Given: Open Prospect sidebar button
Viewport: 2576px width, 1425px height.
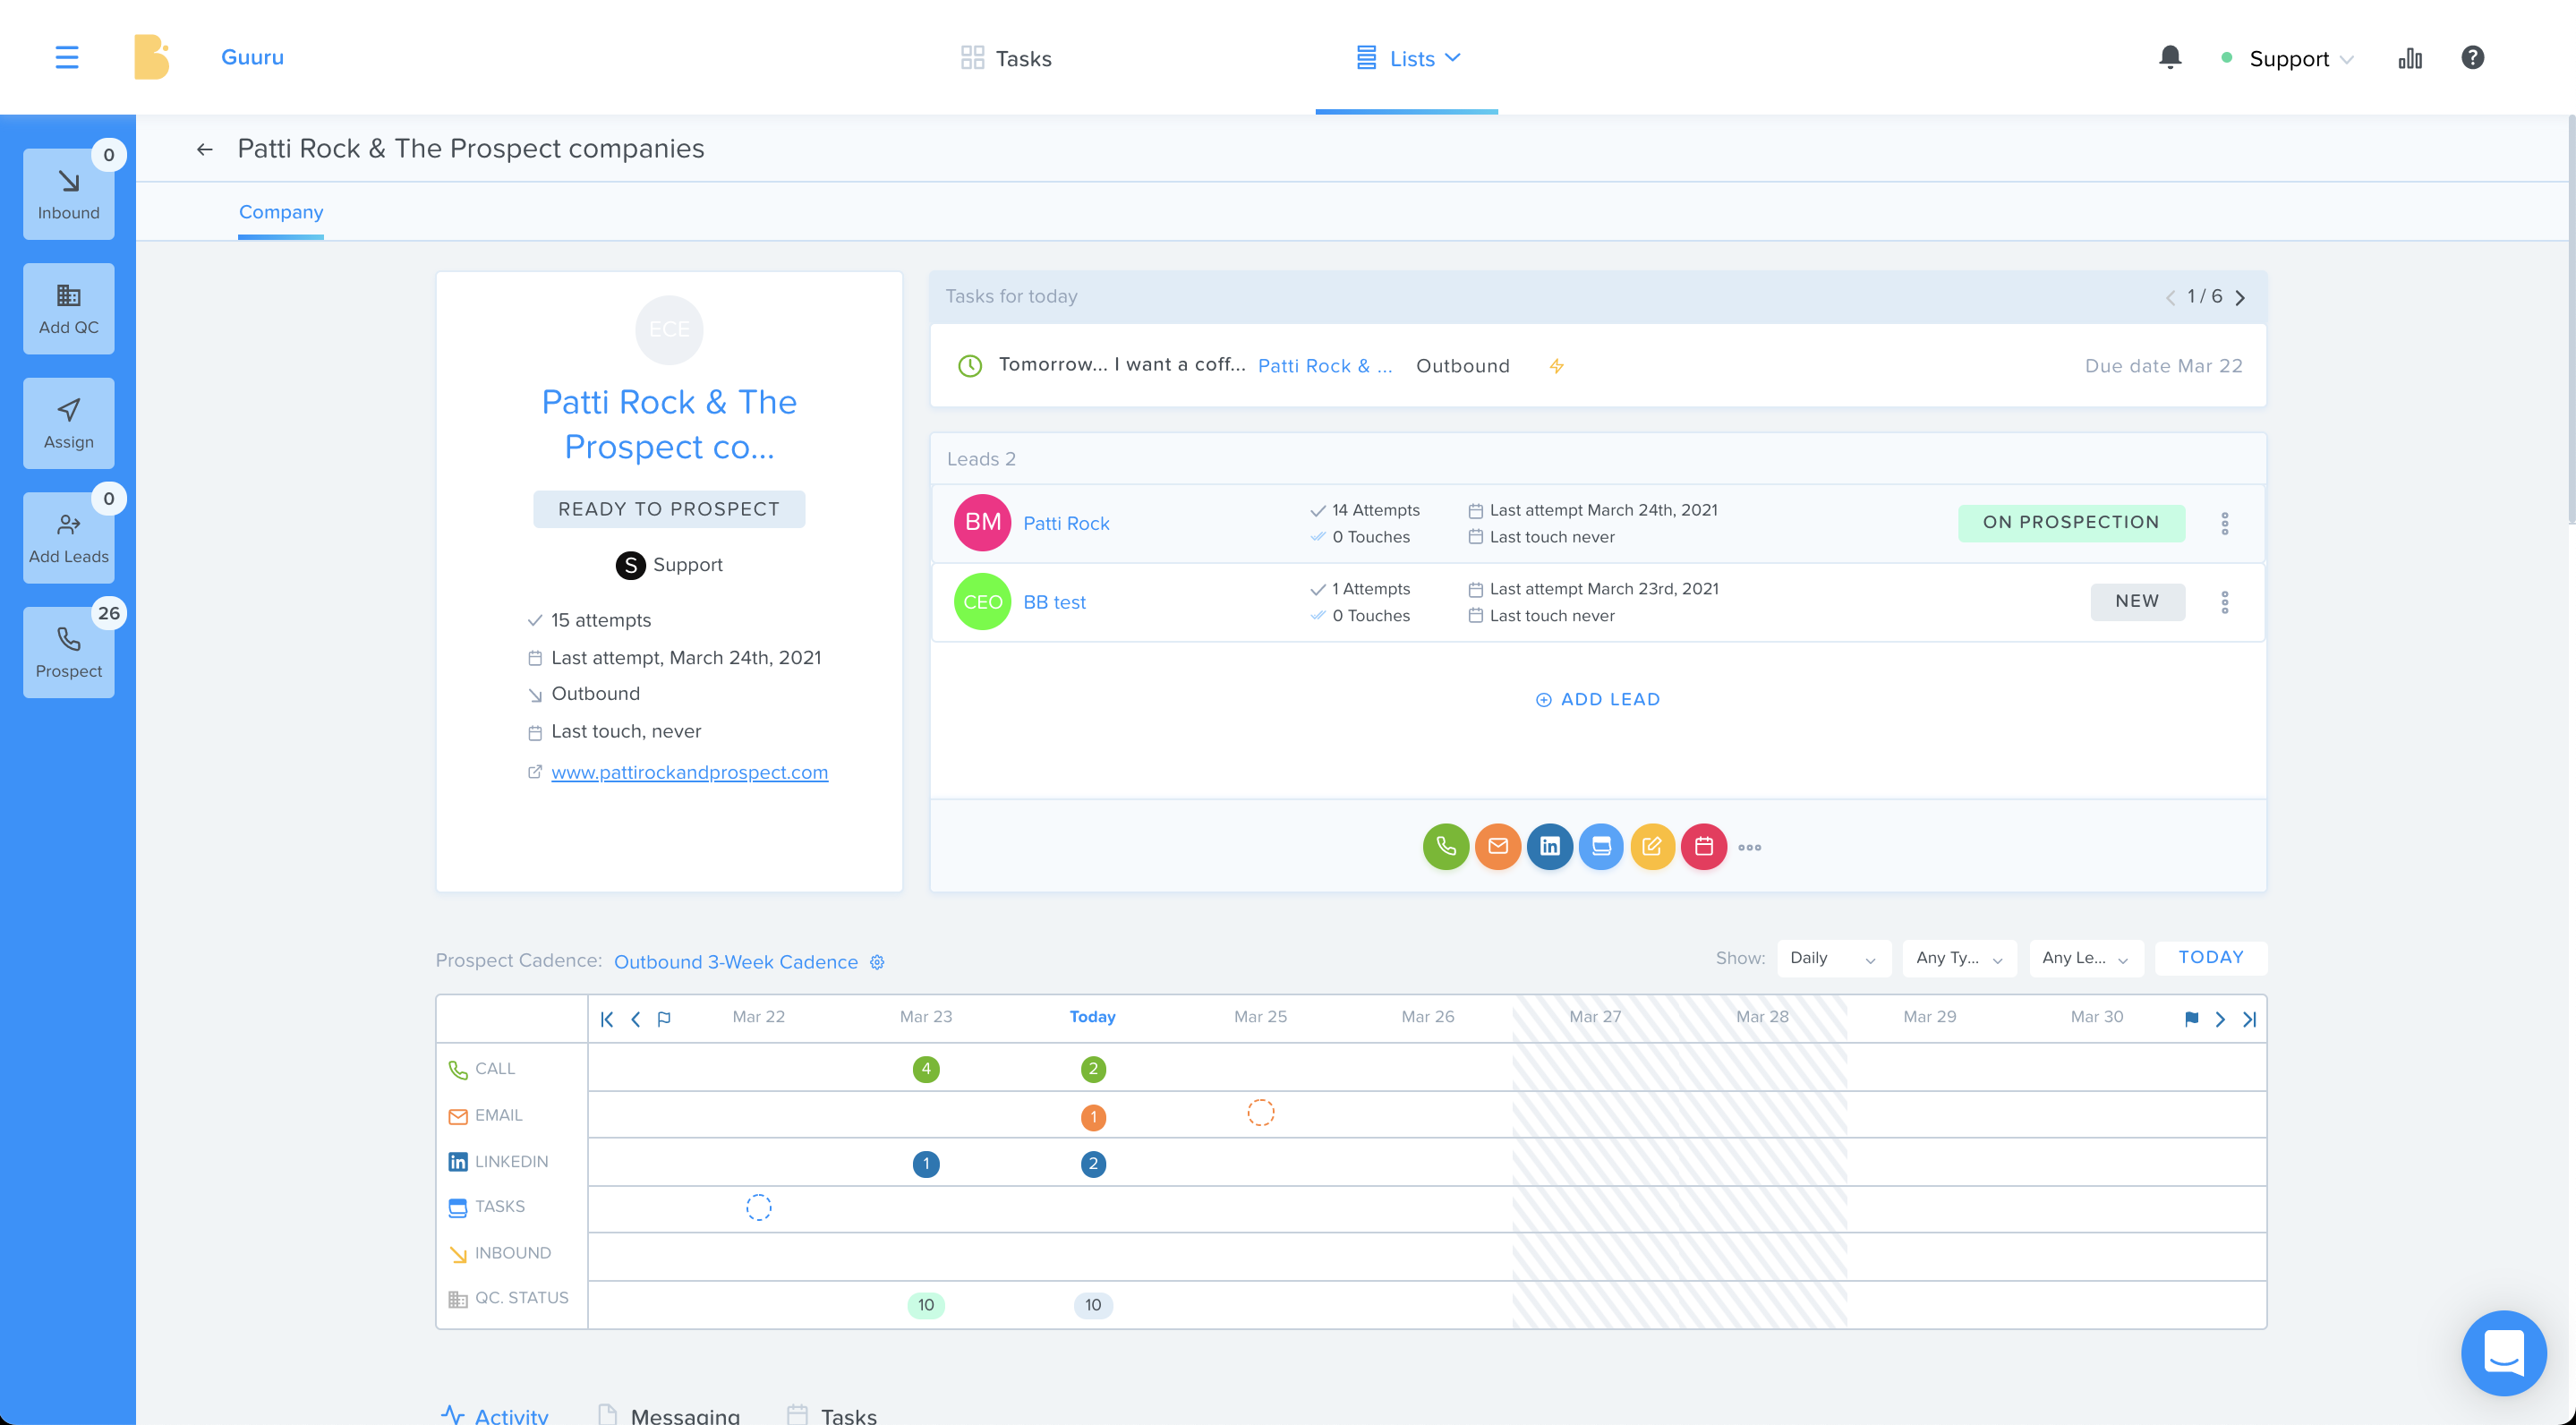Looking at the screenshot, I should (68, 652).
